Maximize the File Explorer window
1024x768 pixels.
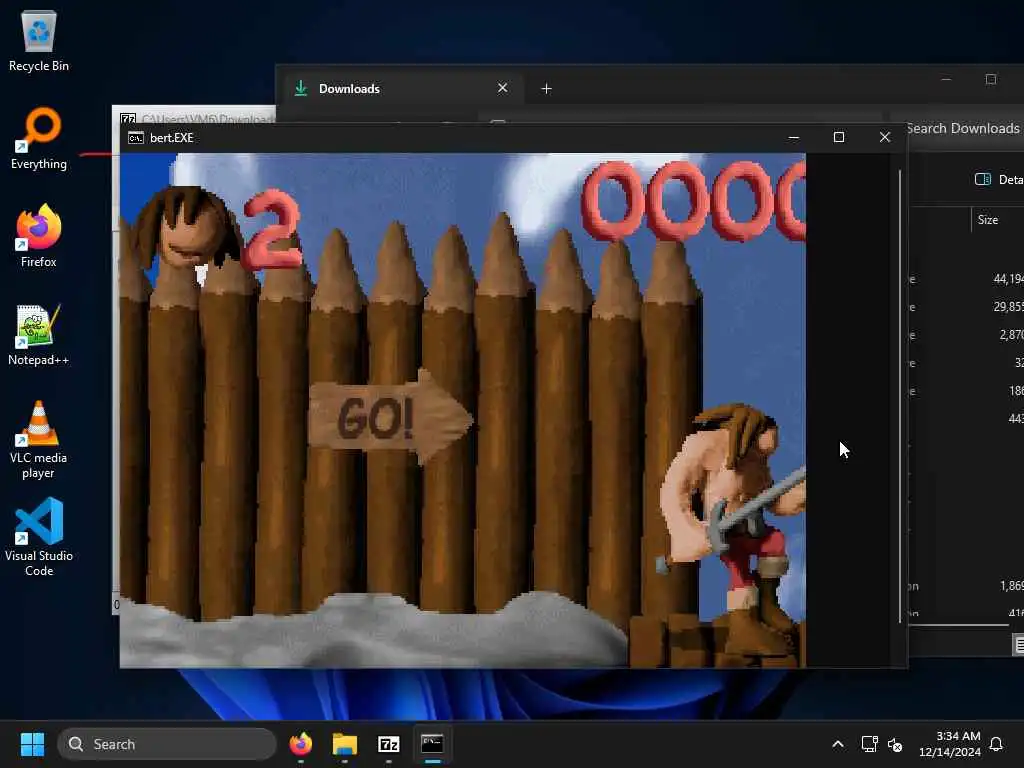(991, 79)
